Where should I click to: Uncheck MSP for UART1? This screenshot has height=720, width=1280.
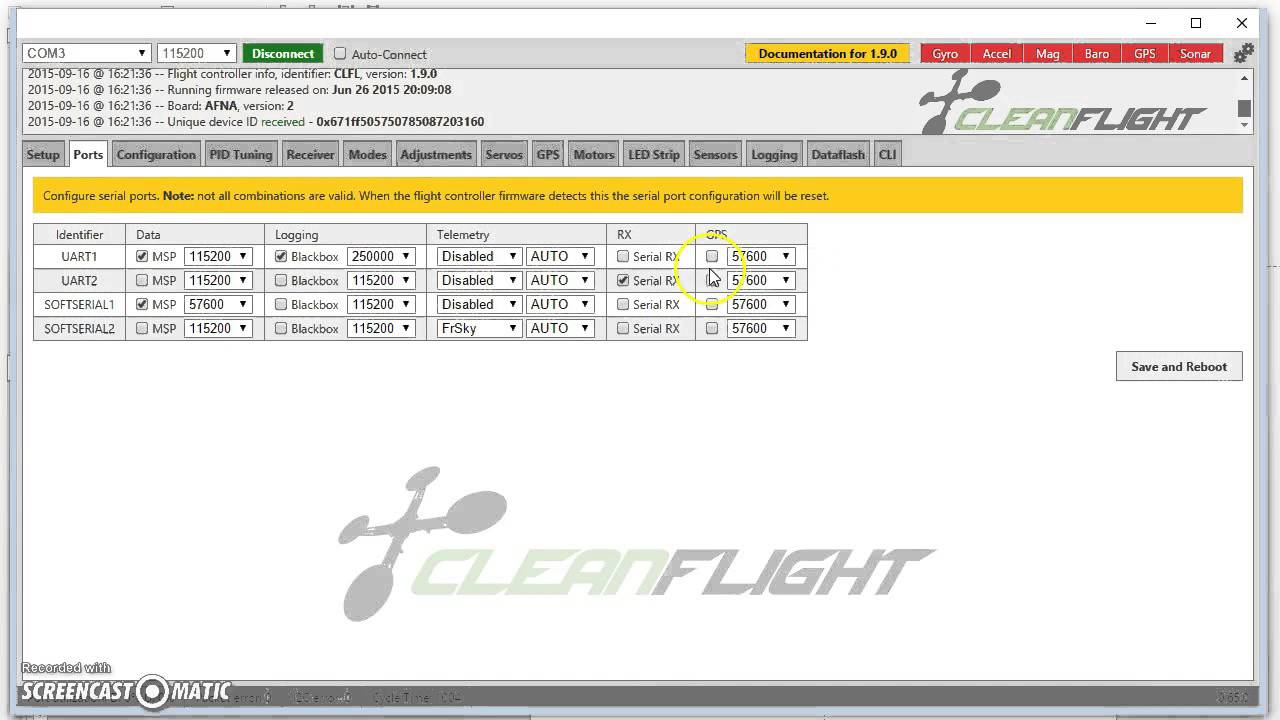[x=142, y=257]
